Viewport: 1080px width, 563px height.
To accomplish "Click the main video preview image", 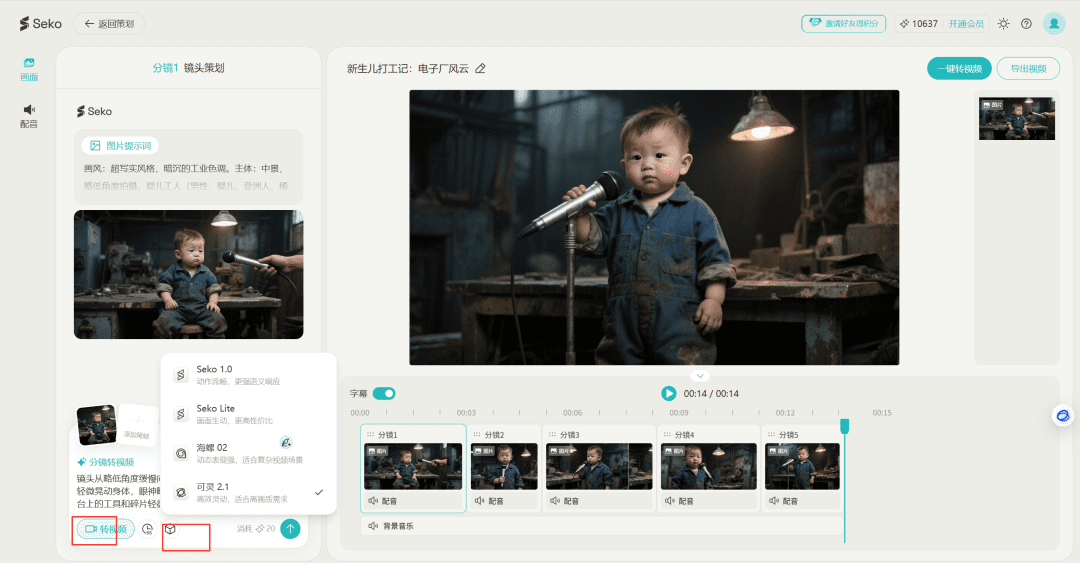I will 654,227.
